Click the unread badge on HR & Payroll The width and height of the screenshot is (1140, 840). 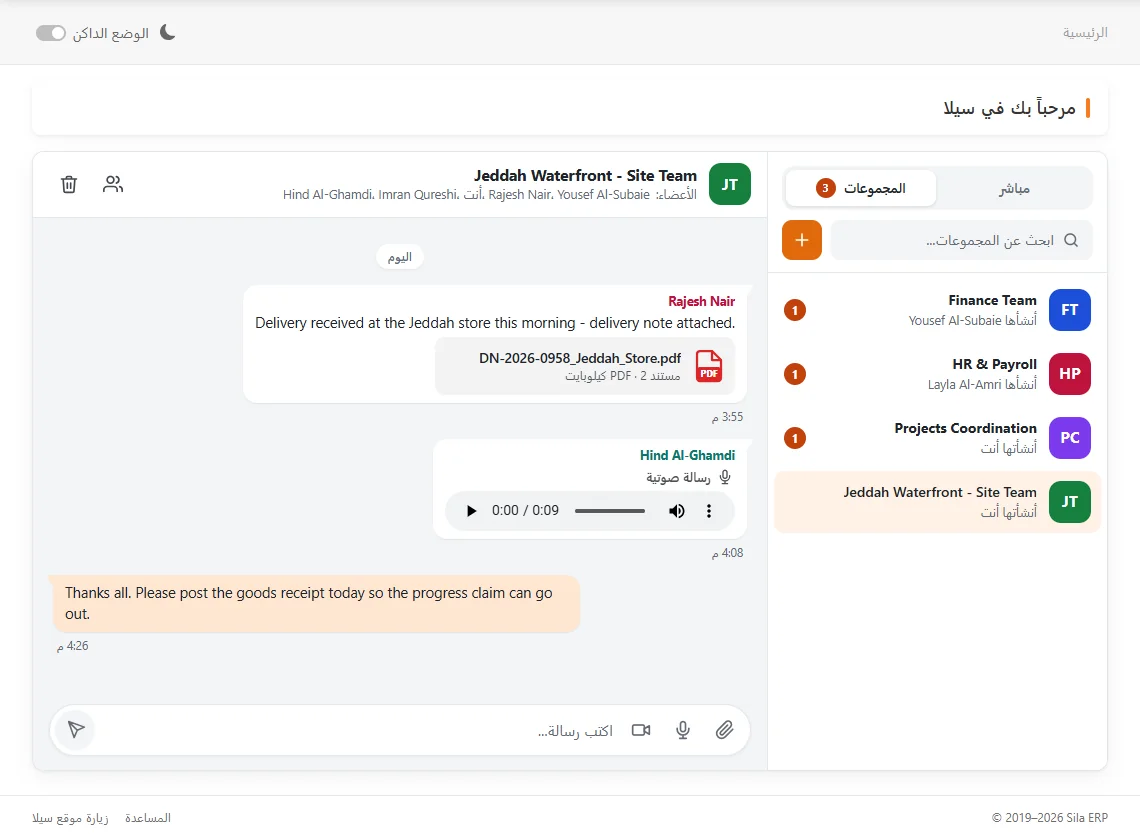pos(795,375)
